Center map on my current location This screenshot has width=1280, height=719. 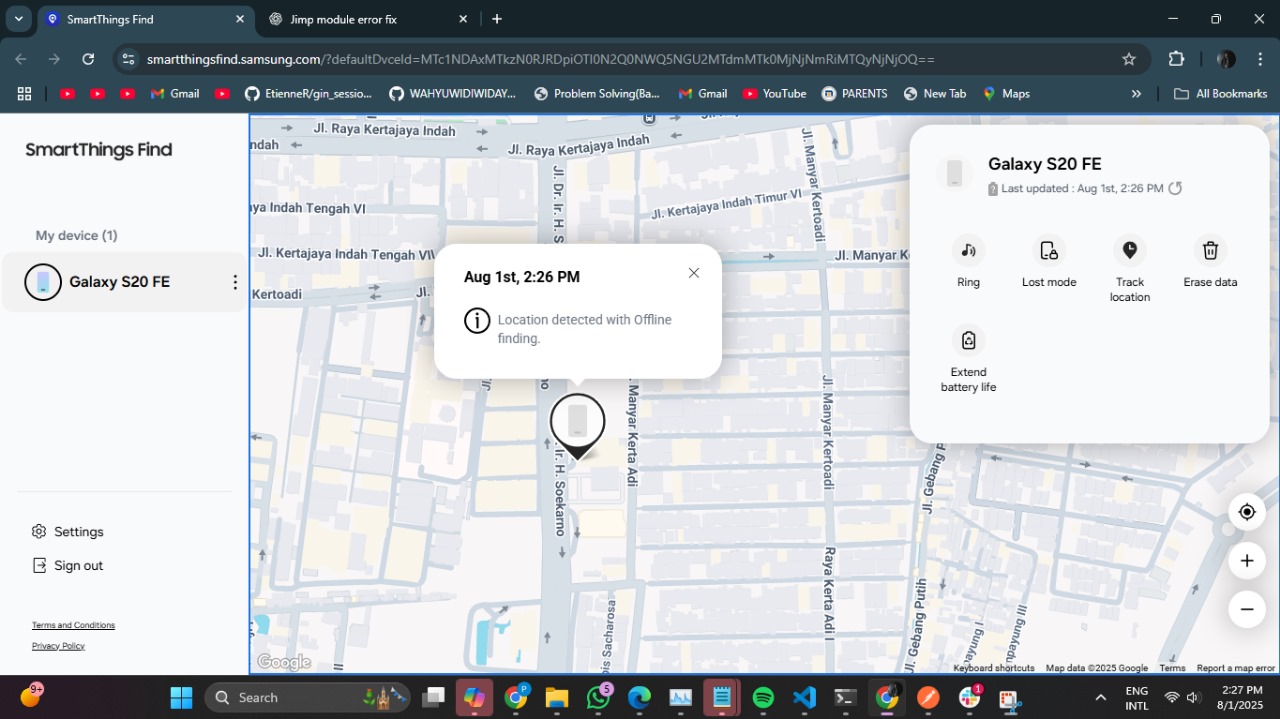tap(1246, 512)
